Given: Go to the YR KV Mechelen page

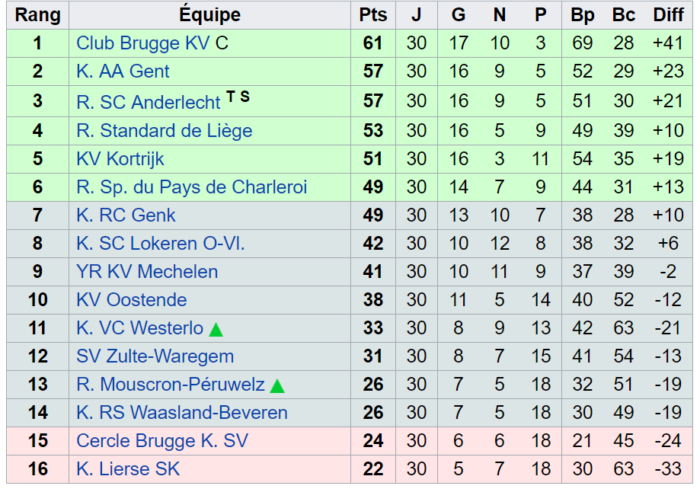Looking at the screenshot, I should 147,271.
